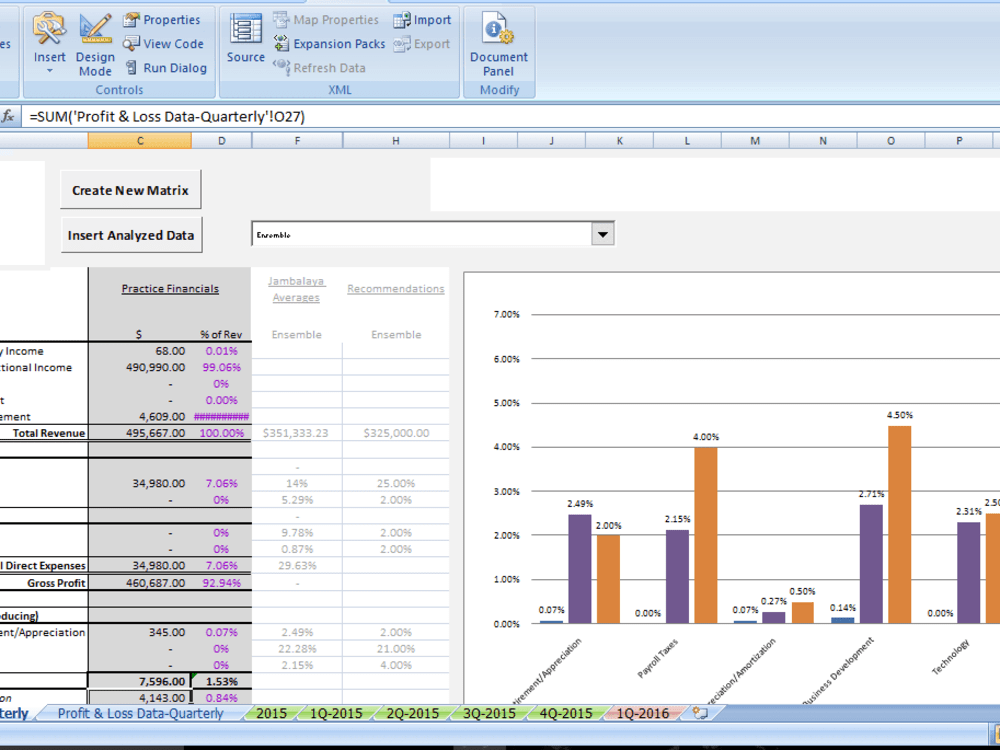Click the 2.49% purple bar
Screen dimensions: 1000x750
click(x=580, y=569)
